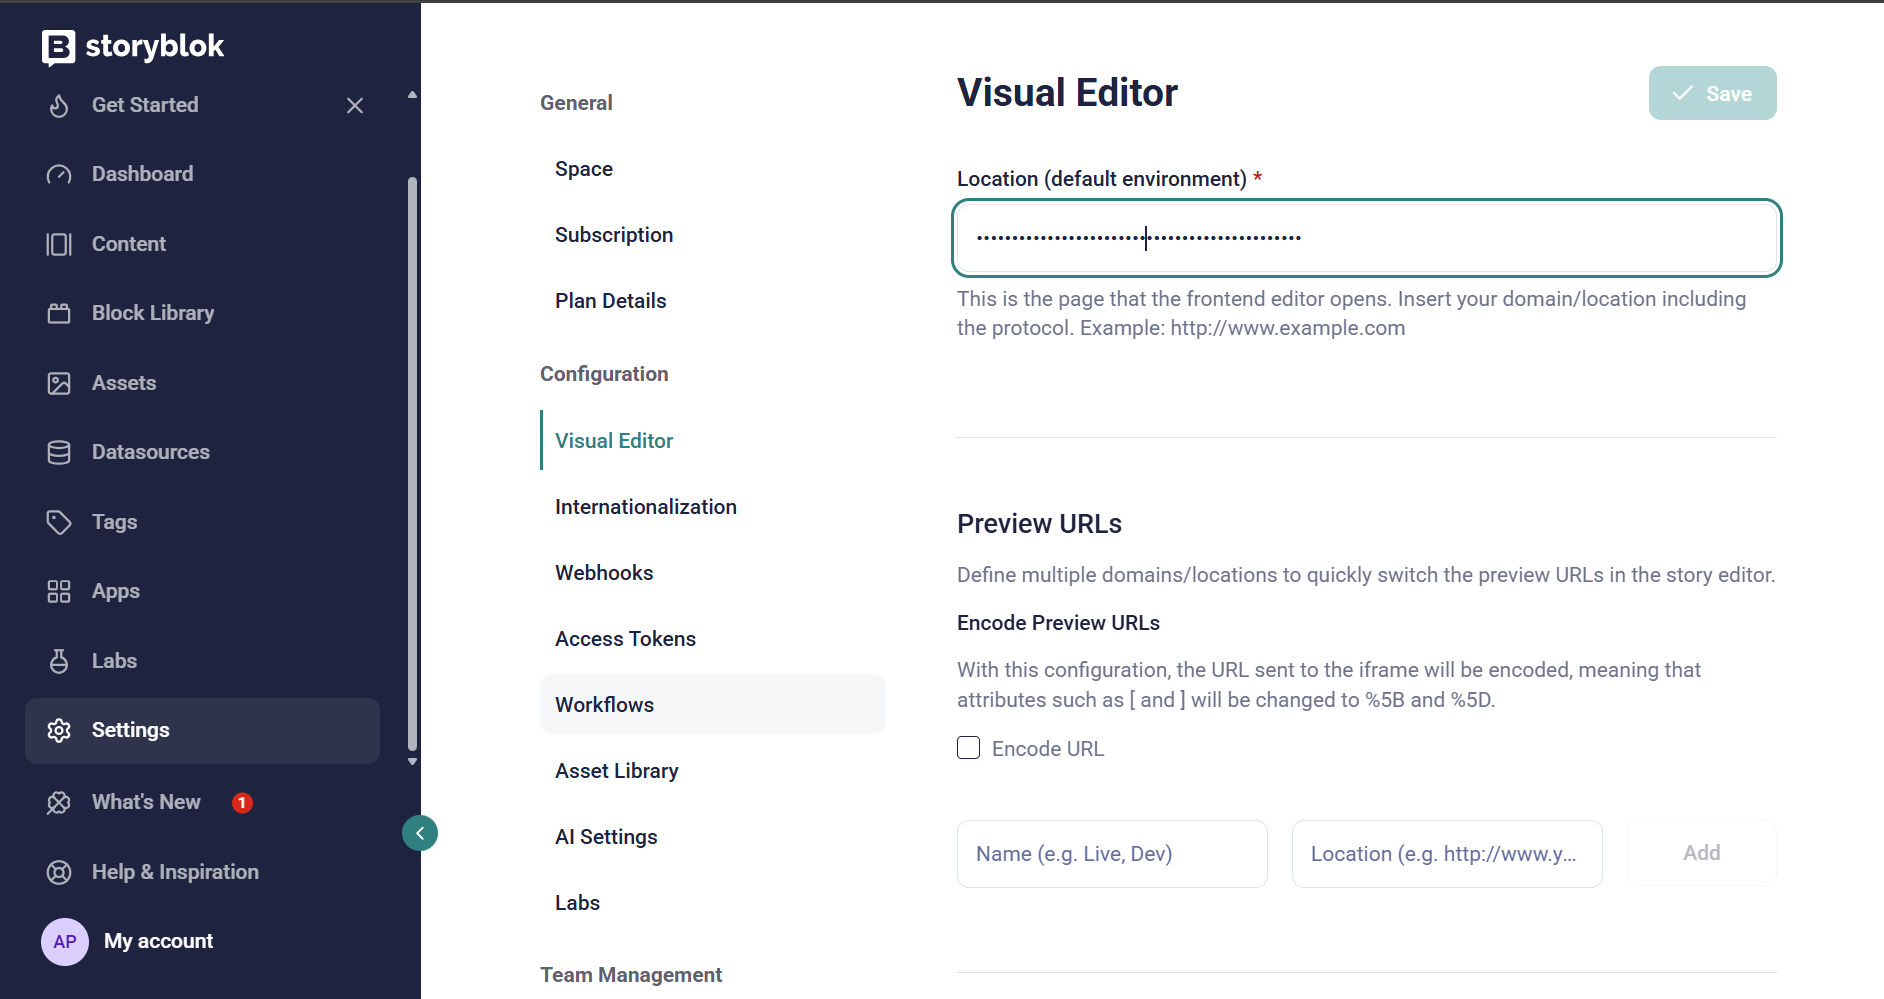Screen dimensions: 1884x999
Task: Click the Help & Inspiration lifebuoy icon
Action: pos(59,872)
